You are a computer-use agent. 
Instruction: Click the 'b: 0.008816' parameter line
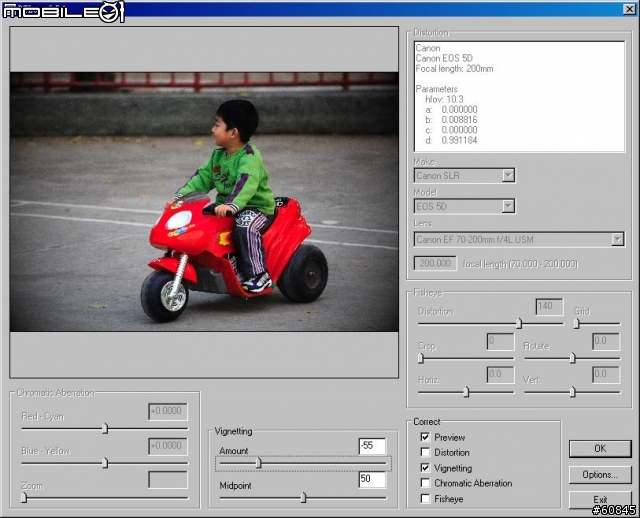click(x=451, y=120)
